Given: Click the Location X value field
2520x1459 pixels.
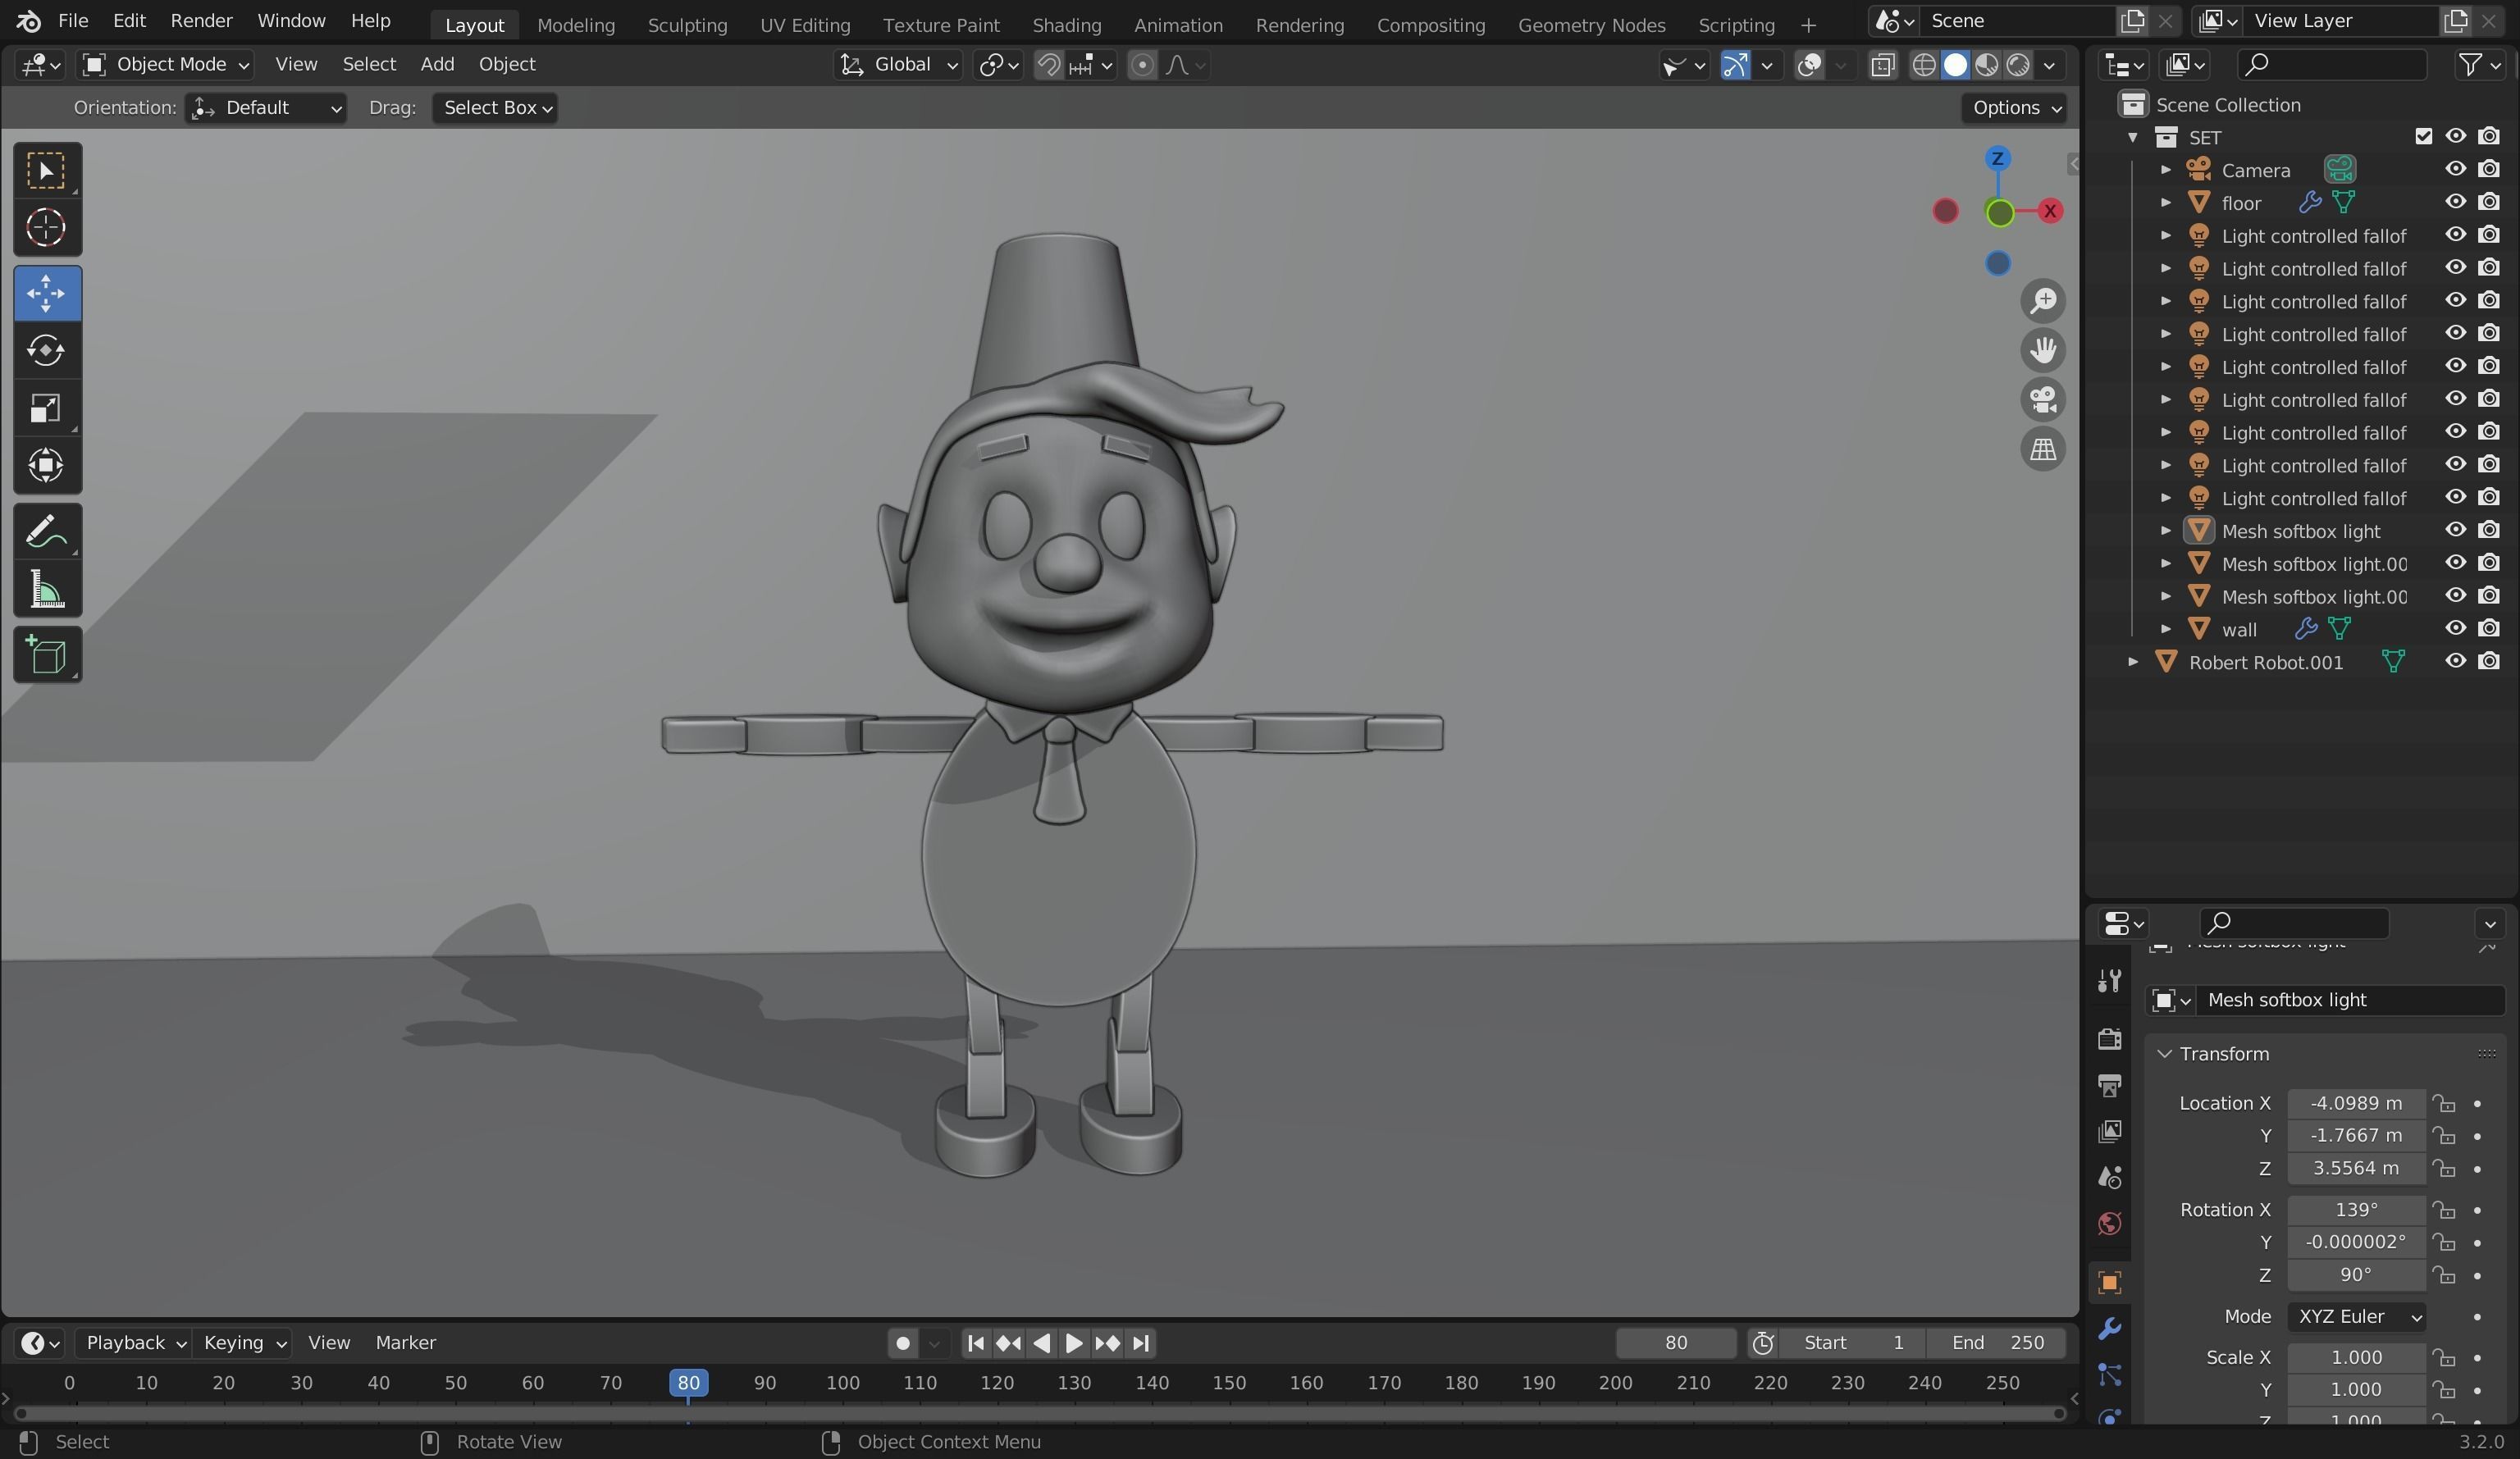Looking at the screenshot, I should (x=2356, y=1103).
